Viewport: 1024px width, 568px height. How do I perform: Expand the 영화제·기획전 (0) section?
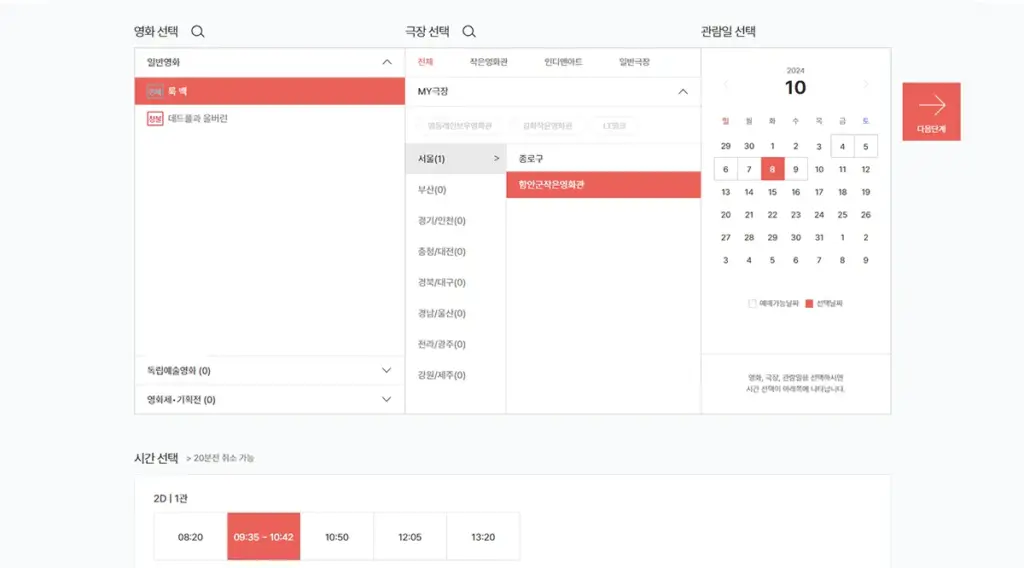pyautogui.click(x=387, y=400)
